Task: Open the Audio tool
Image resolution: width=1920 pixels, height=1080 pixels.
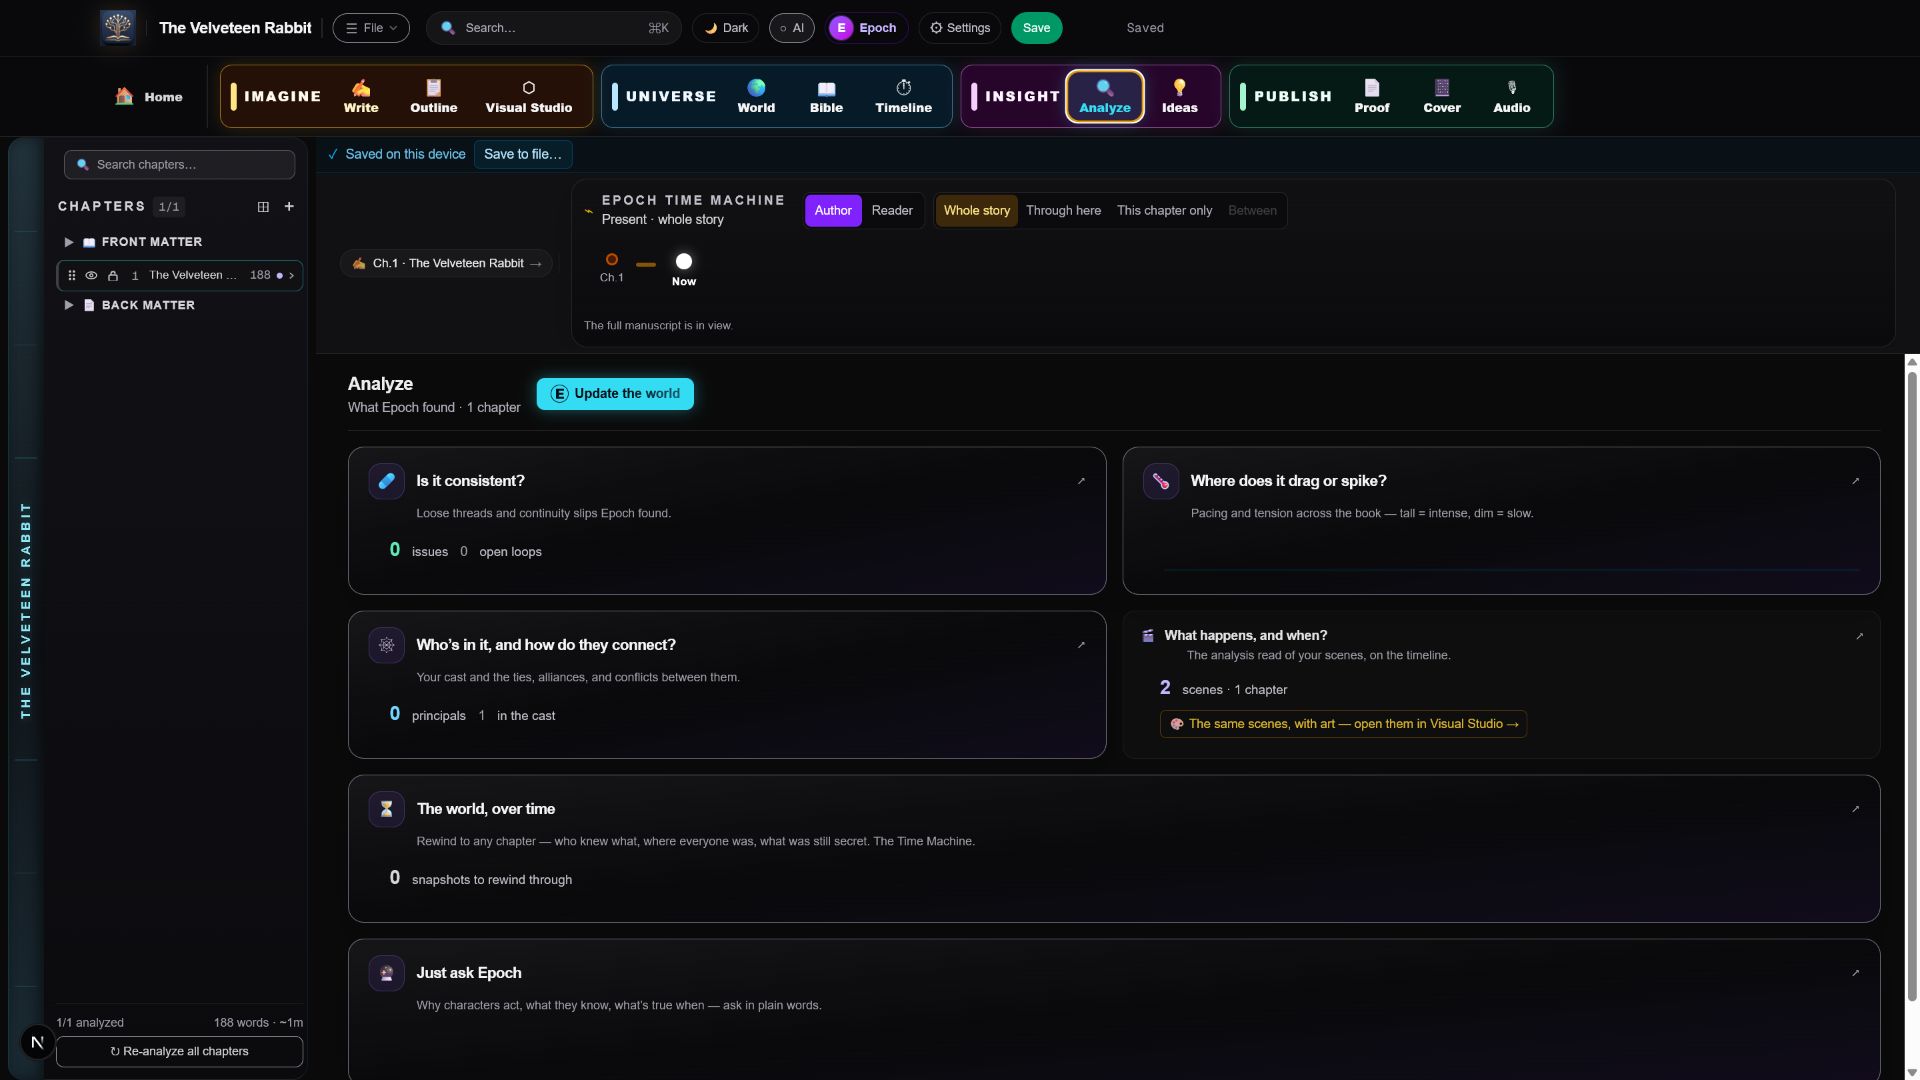Action: (x=1512, y=96)
